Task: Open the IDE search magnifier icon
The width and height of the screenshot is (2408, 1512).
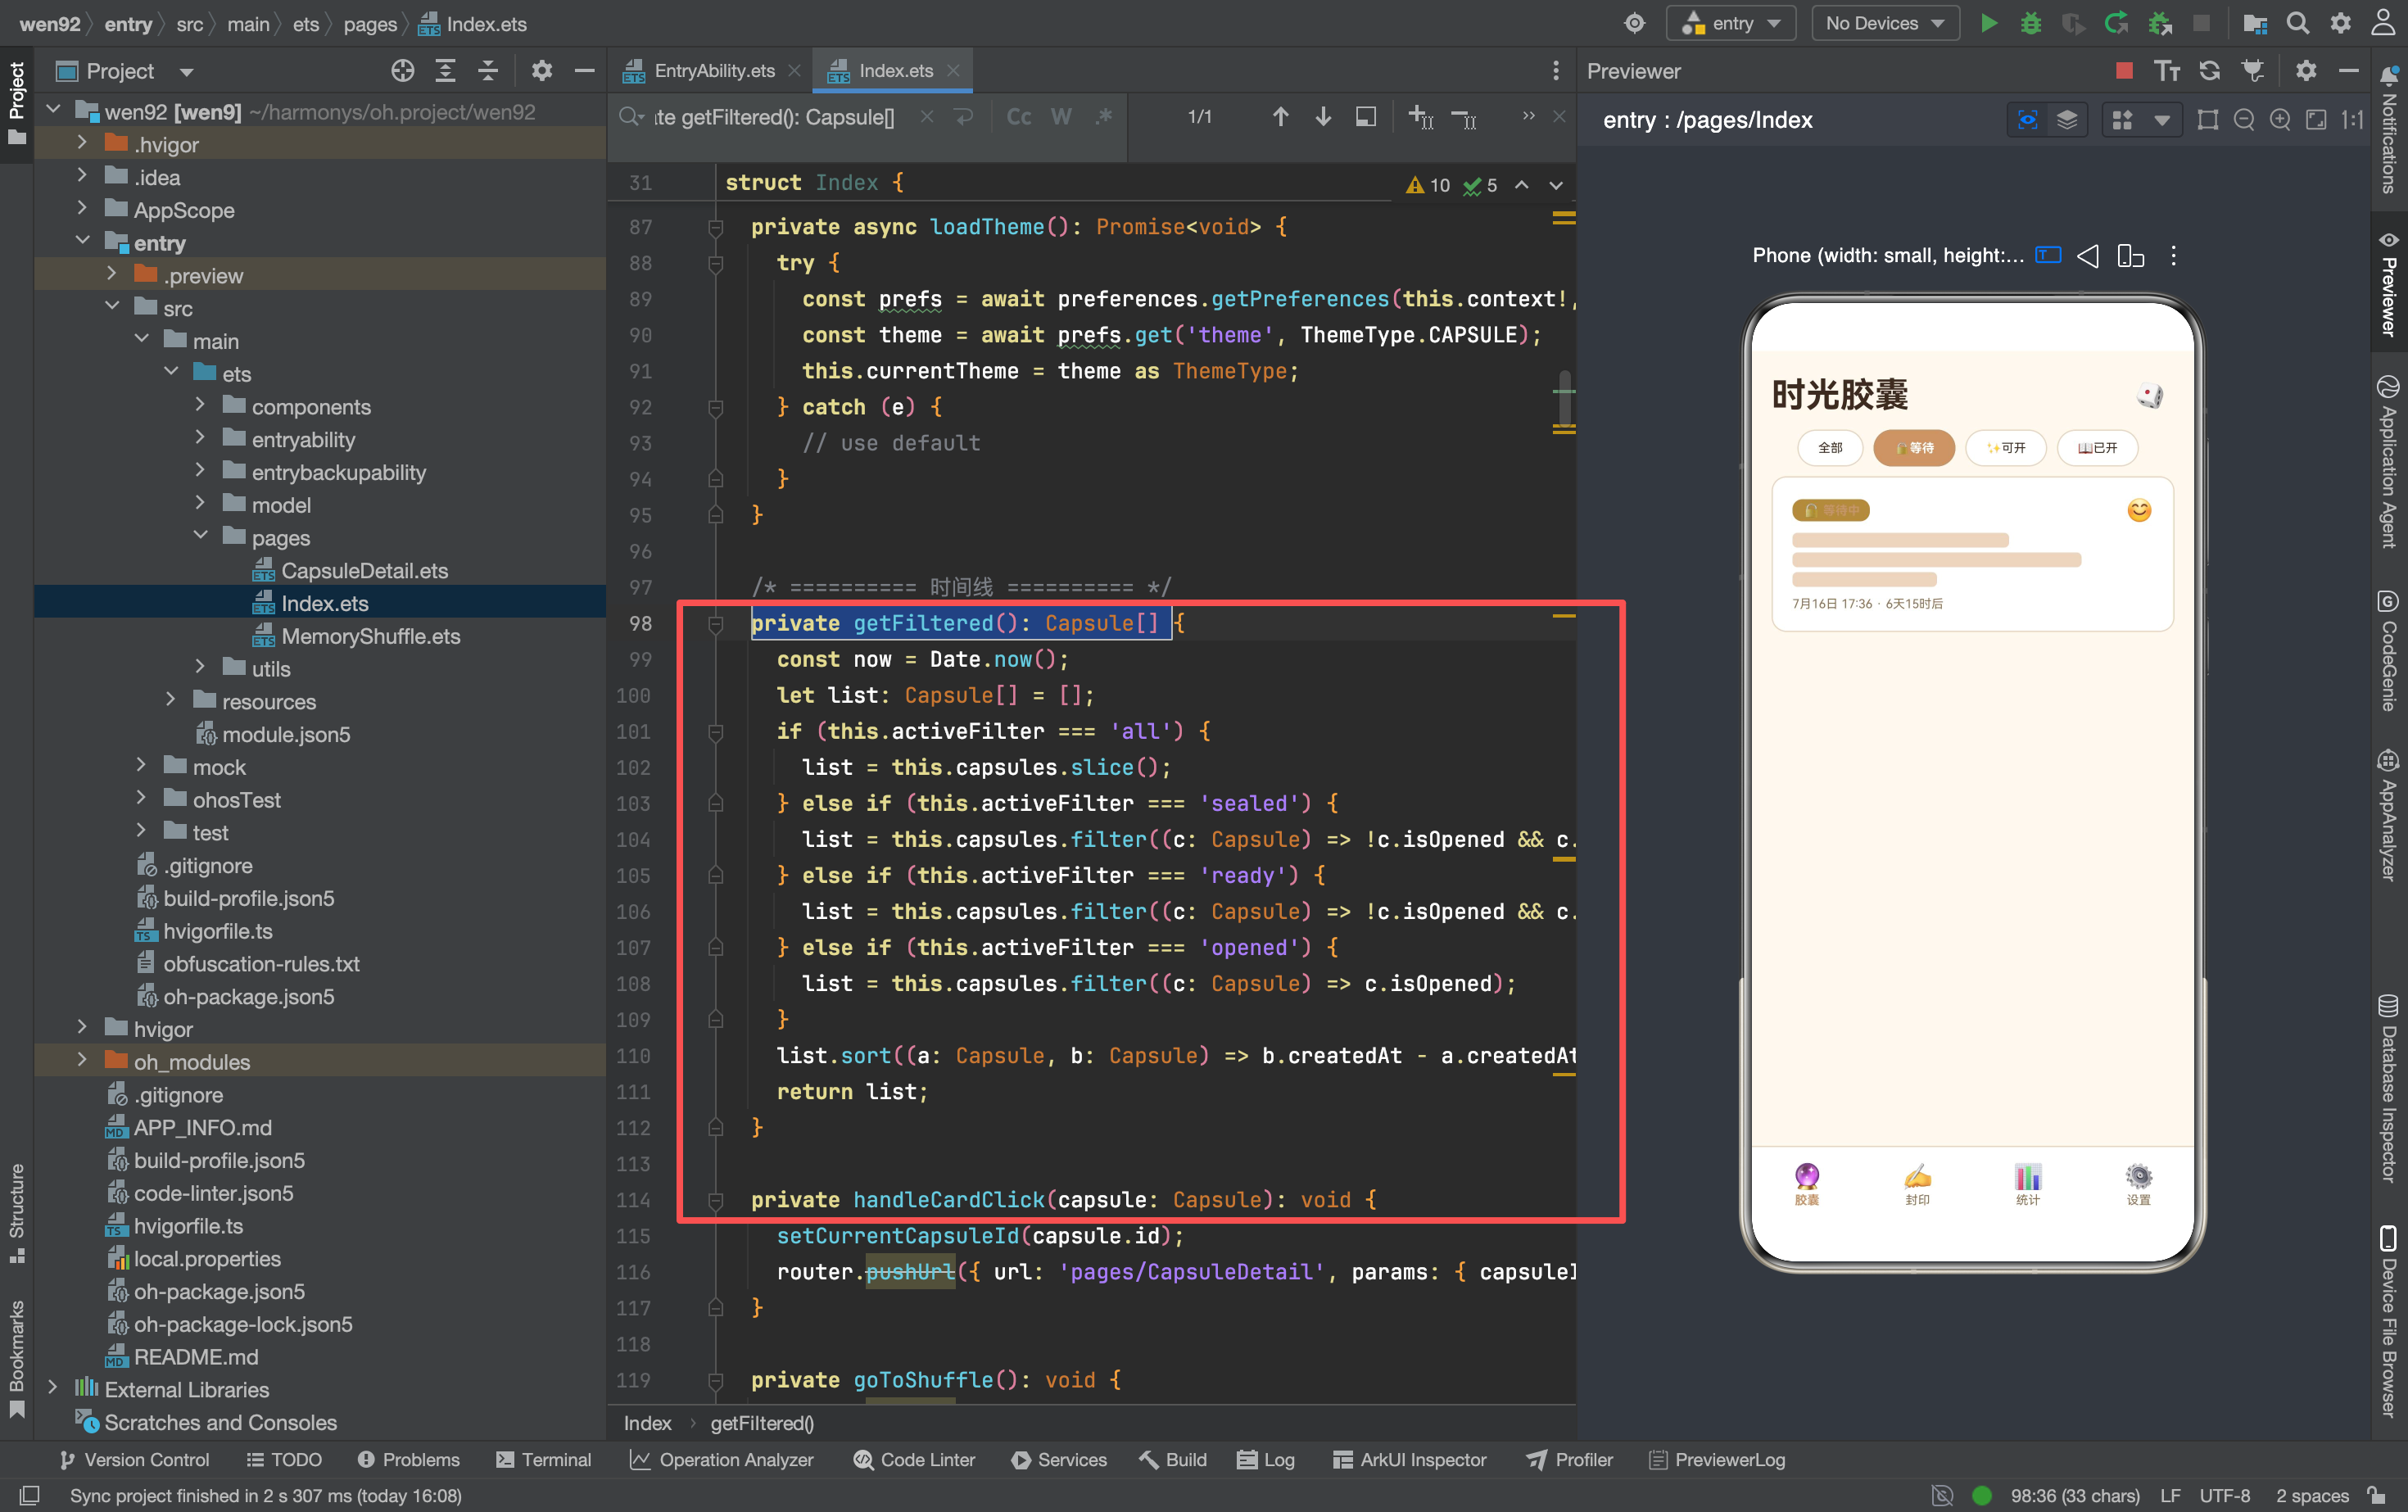Action: pyautogui.click(x=2297, y=24)
